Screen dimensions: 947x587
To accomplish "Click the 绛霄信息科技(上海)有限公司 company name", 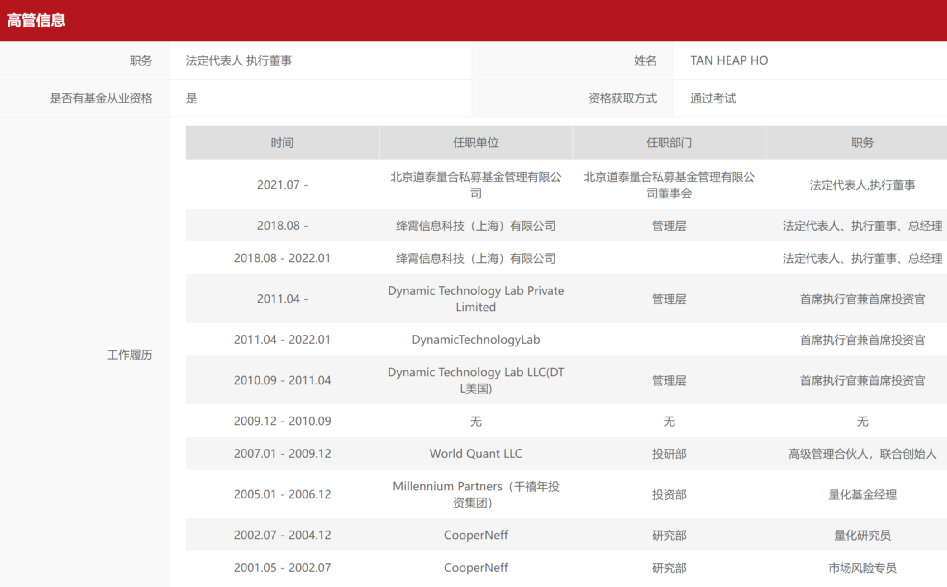I will pyautogui.click(x=475, y=225).
